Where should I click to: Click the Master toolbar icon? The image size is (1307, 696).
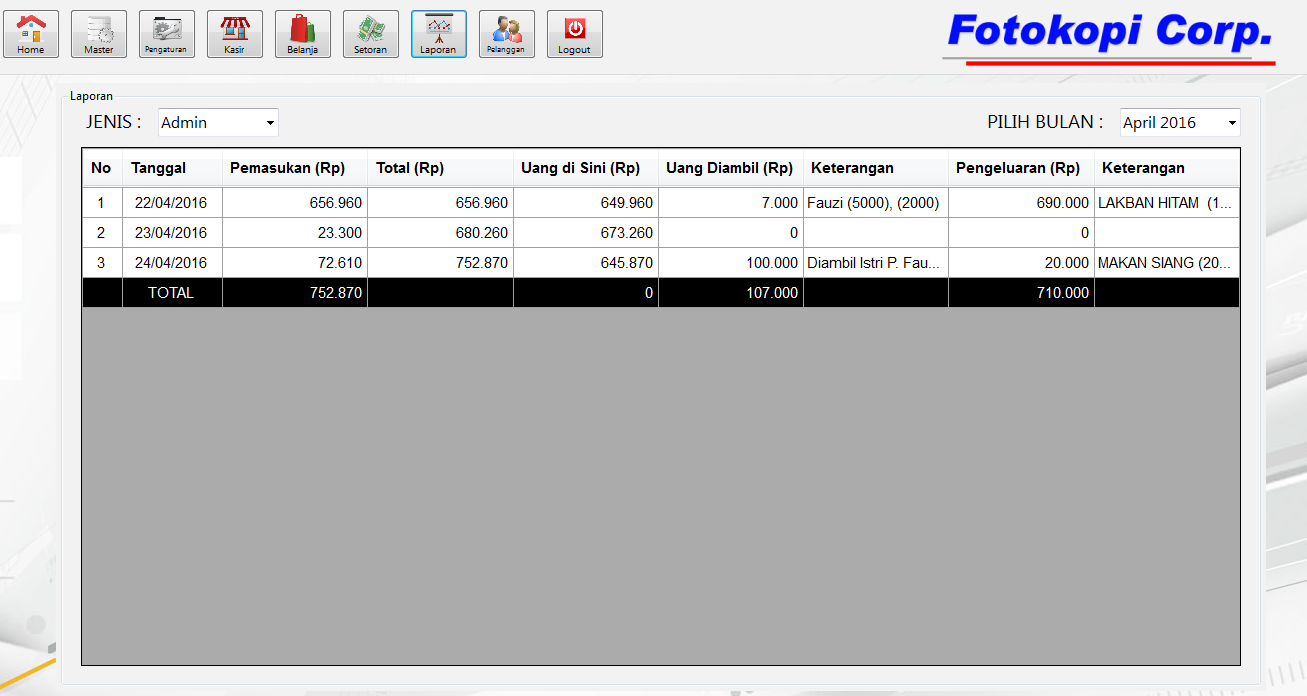click(x=98, y=33)
